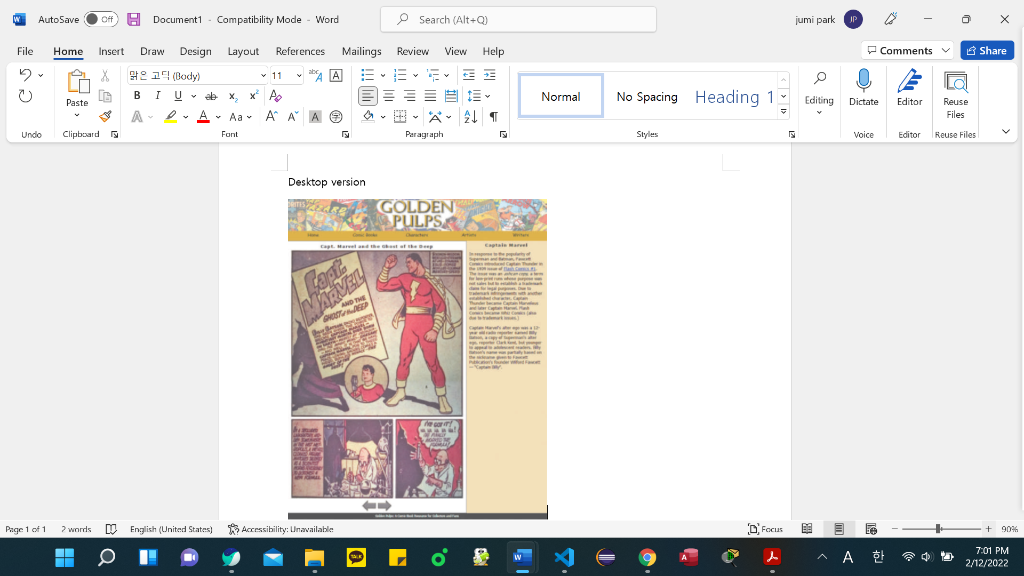
Task: Click the Save icon in title bar
Action: [x=134, y=19]
